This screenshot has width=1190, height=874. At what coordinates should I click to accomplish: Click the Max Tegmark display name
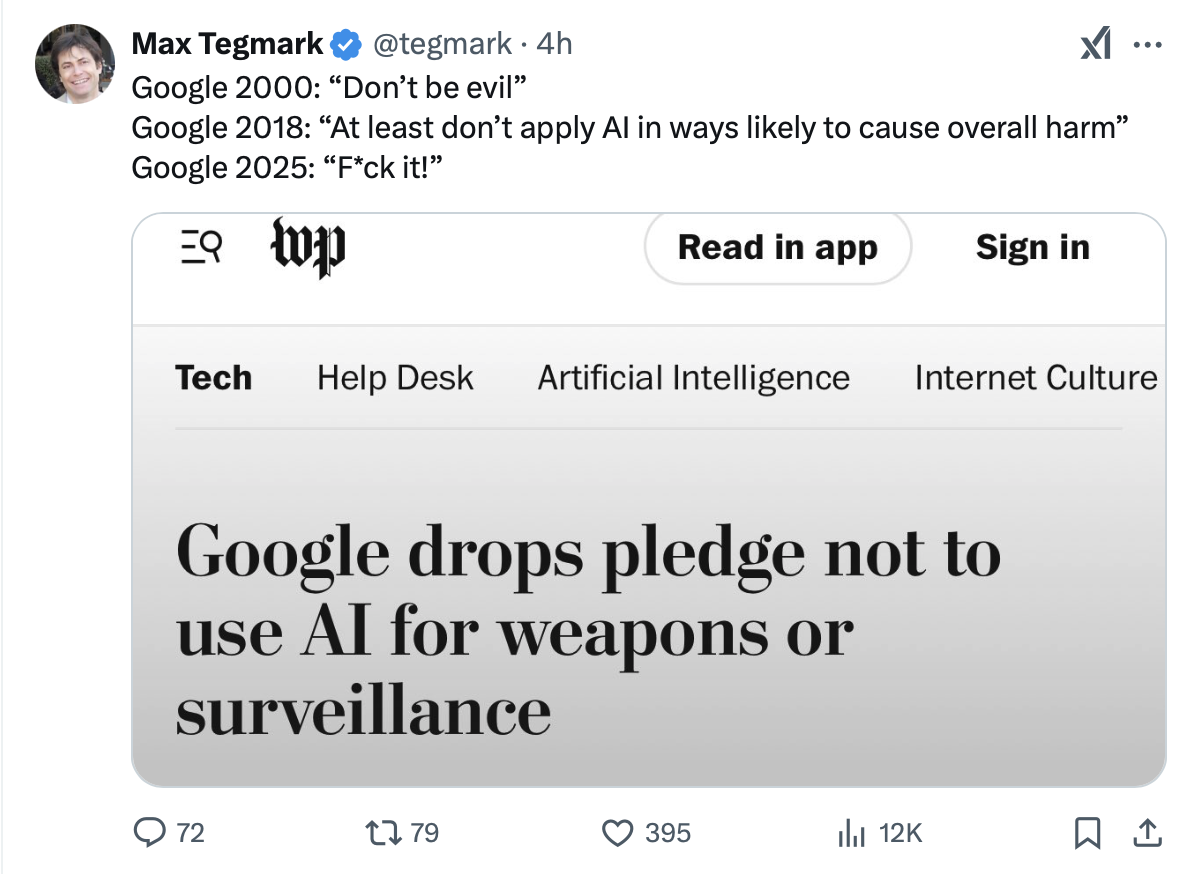point(228,44)
